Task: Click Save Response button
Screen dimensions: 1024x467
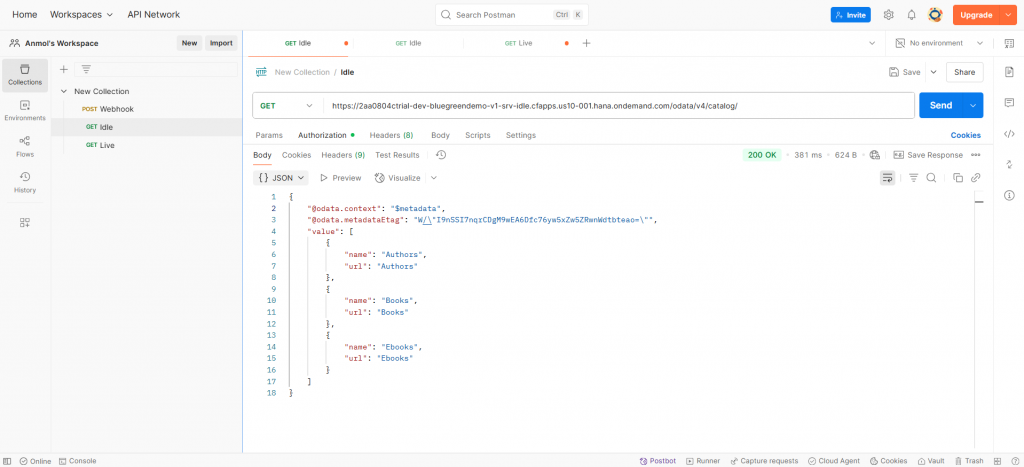Action: coord(928,155)
